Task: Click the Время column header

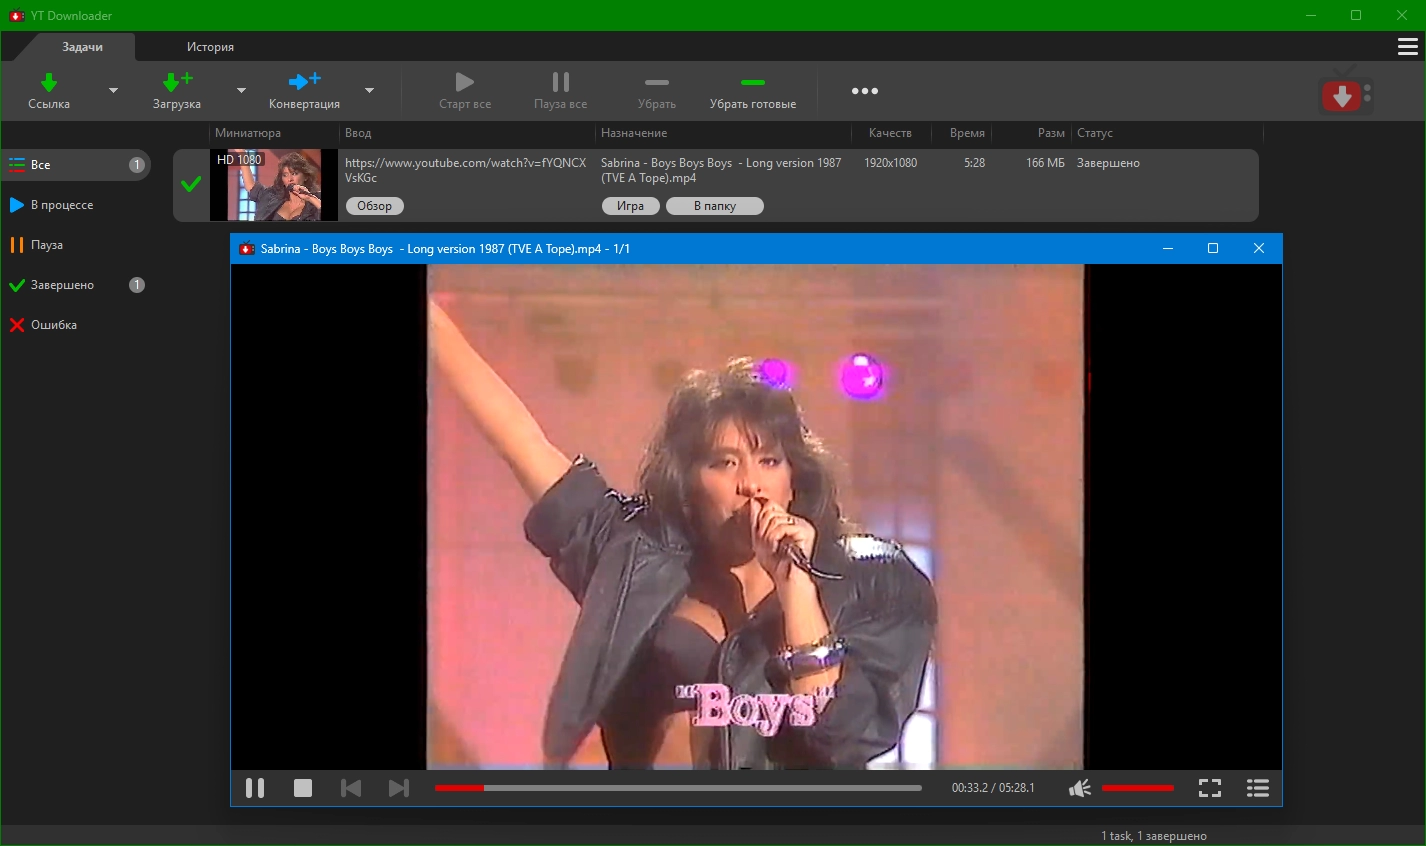Action: 967,133
